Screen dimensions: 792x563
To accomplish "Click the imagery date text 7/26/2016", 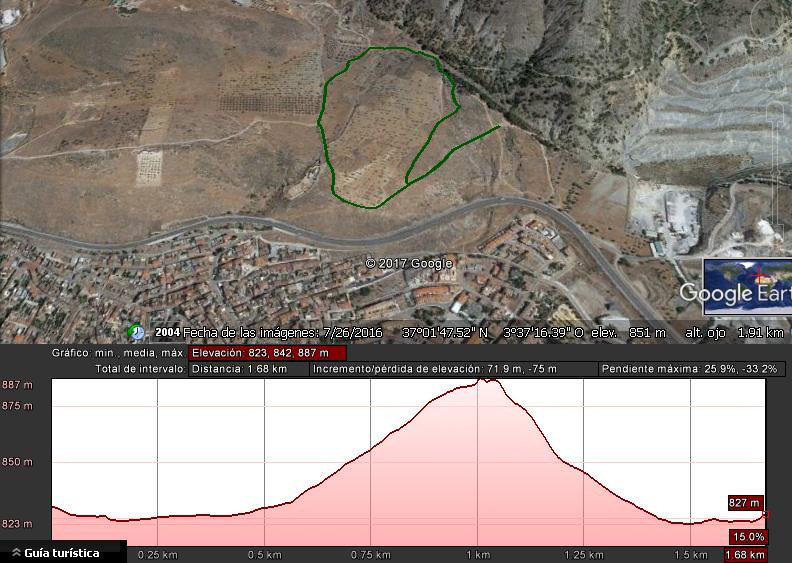I will 351,332.
